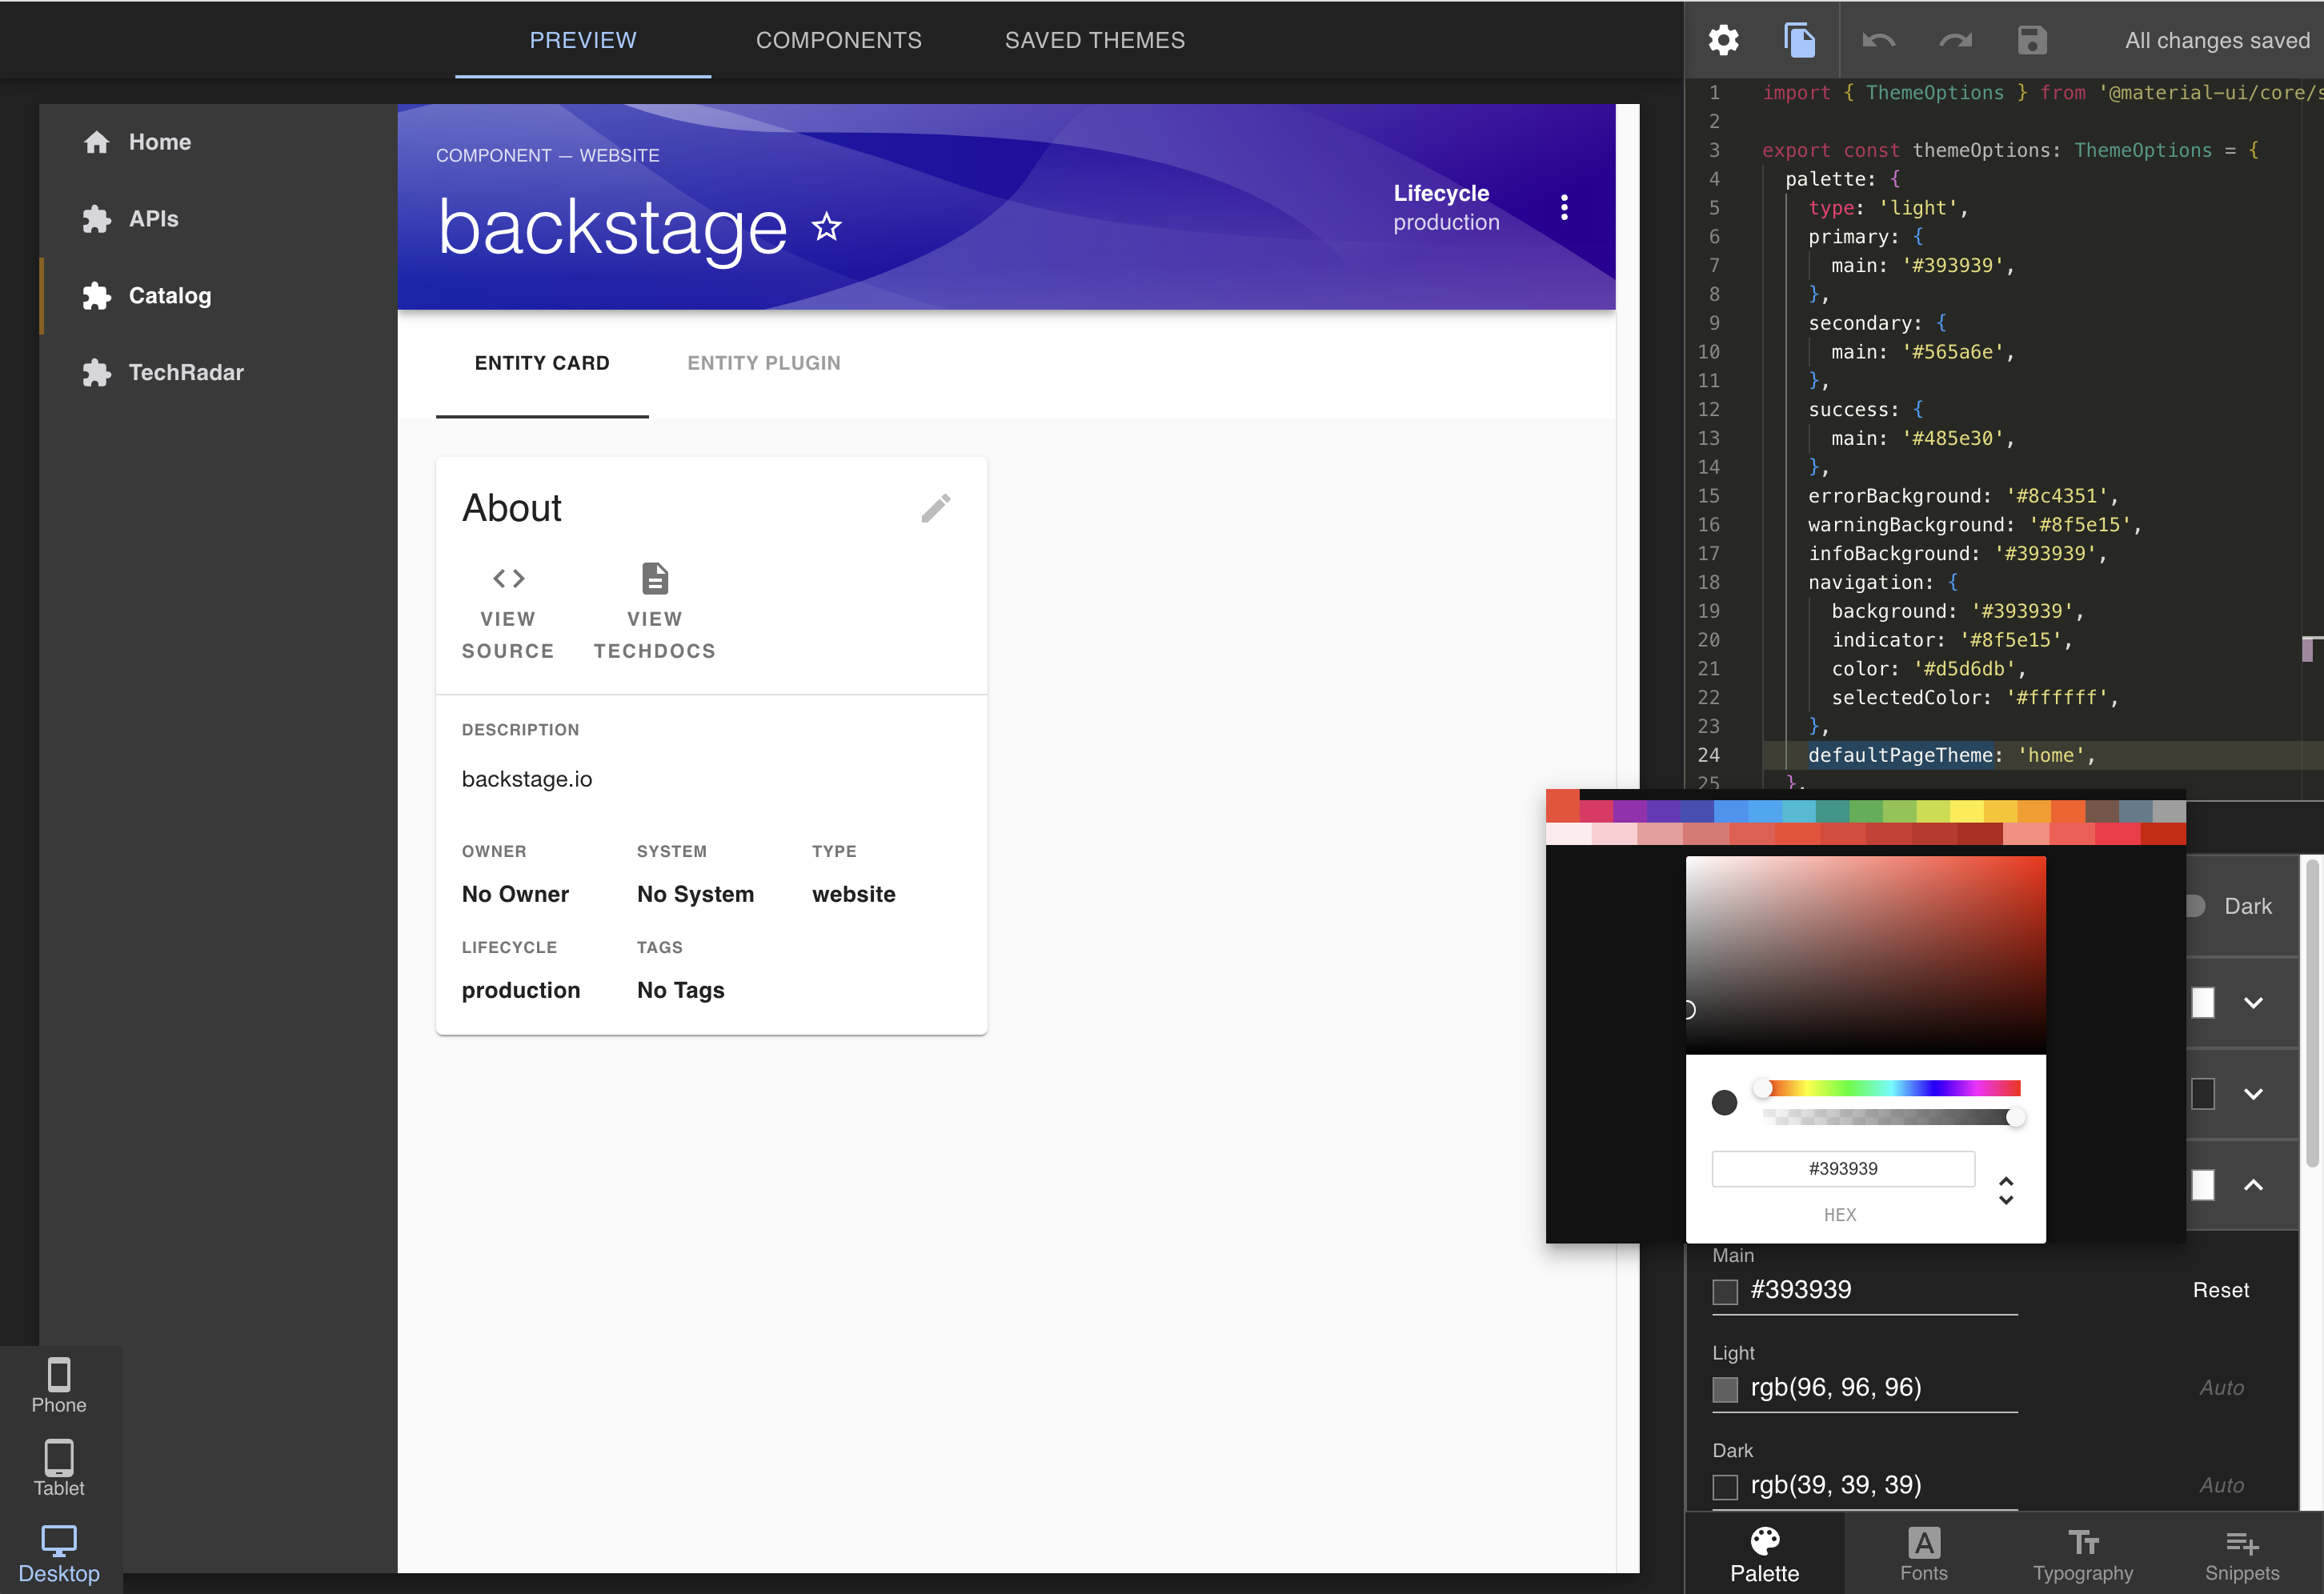Switch preview to Tablet size
This screenshot has height=1594, width=2324.
[x=59, y=1468]
